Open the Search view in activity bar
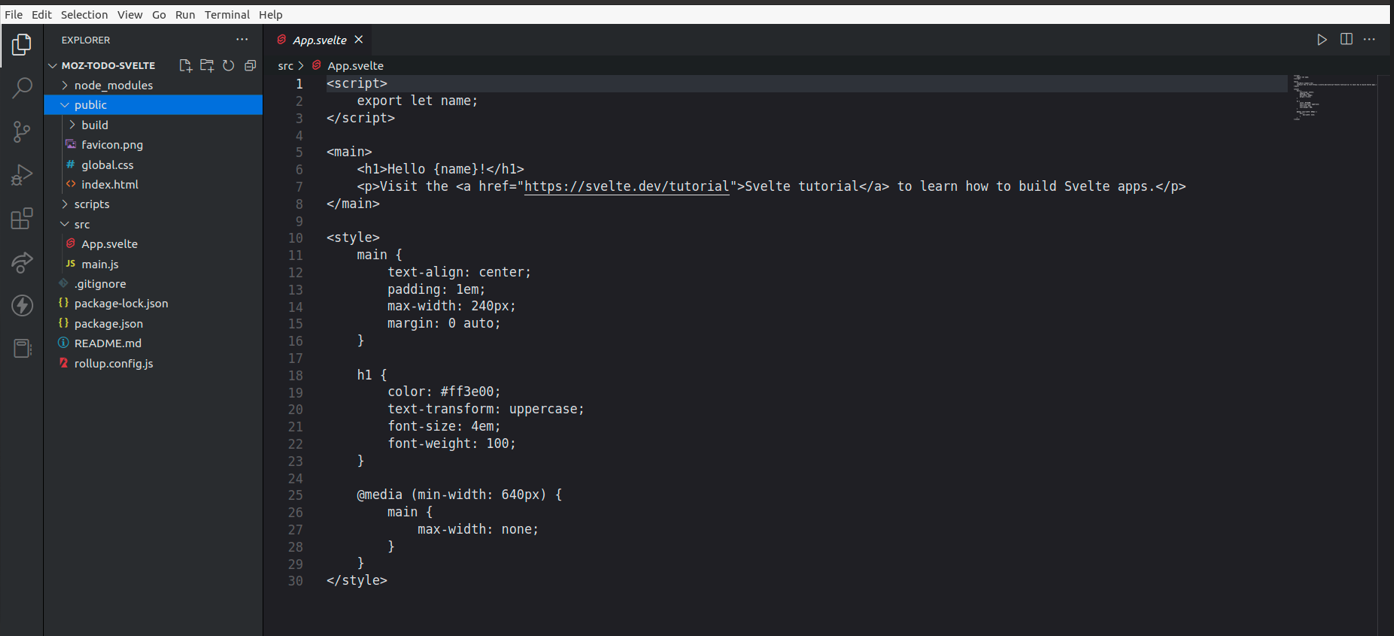1394x636 pixels. click(22, 88)
